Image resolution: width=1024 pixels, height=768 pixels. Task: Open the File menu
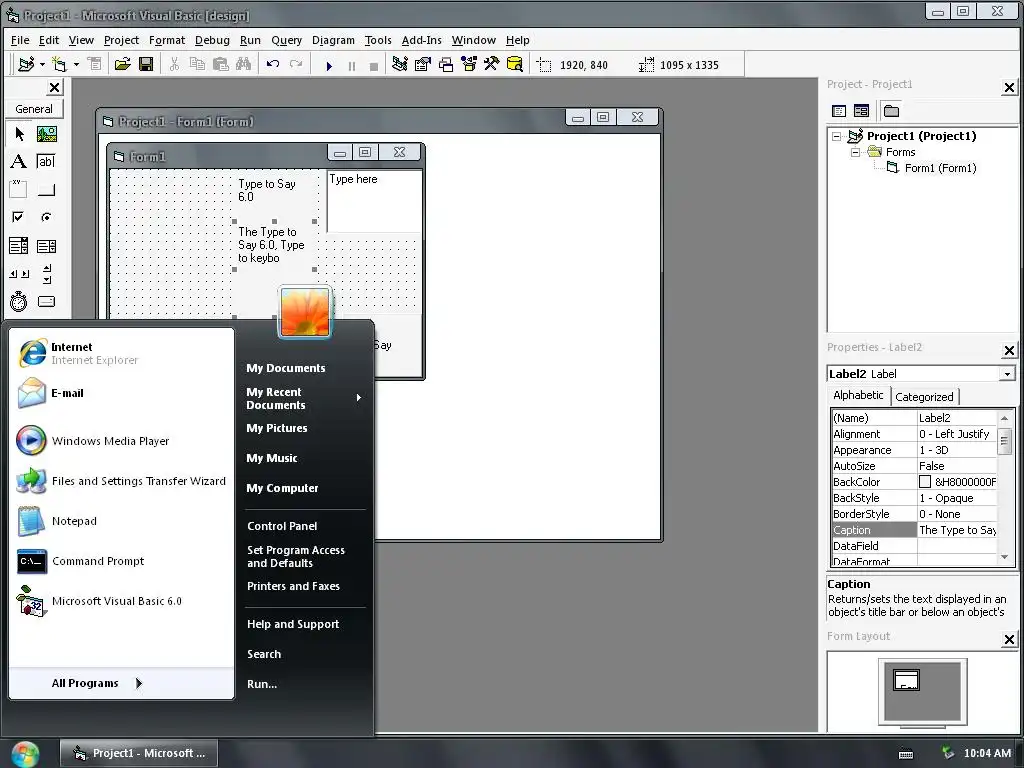20,40
